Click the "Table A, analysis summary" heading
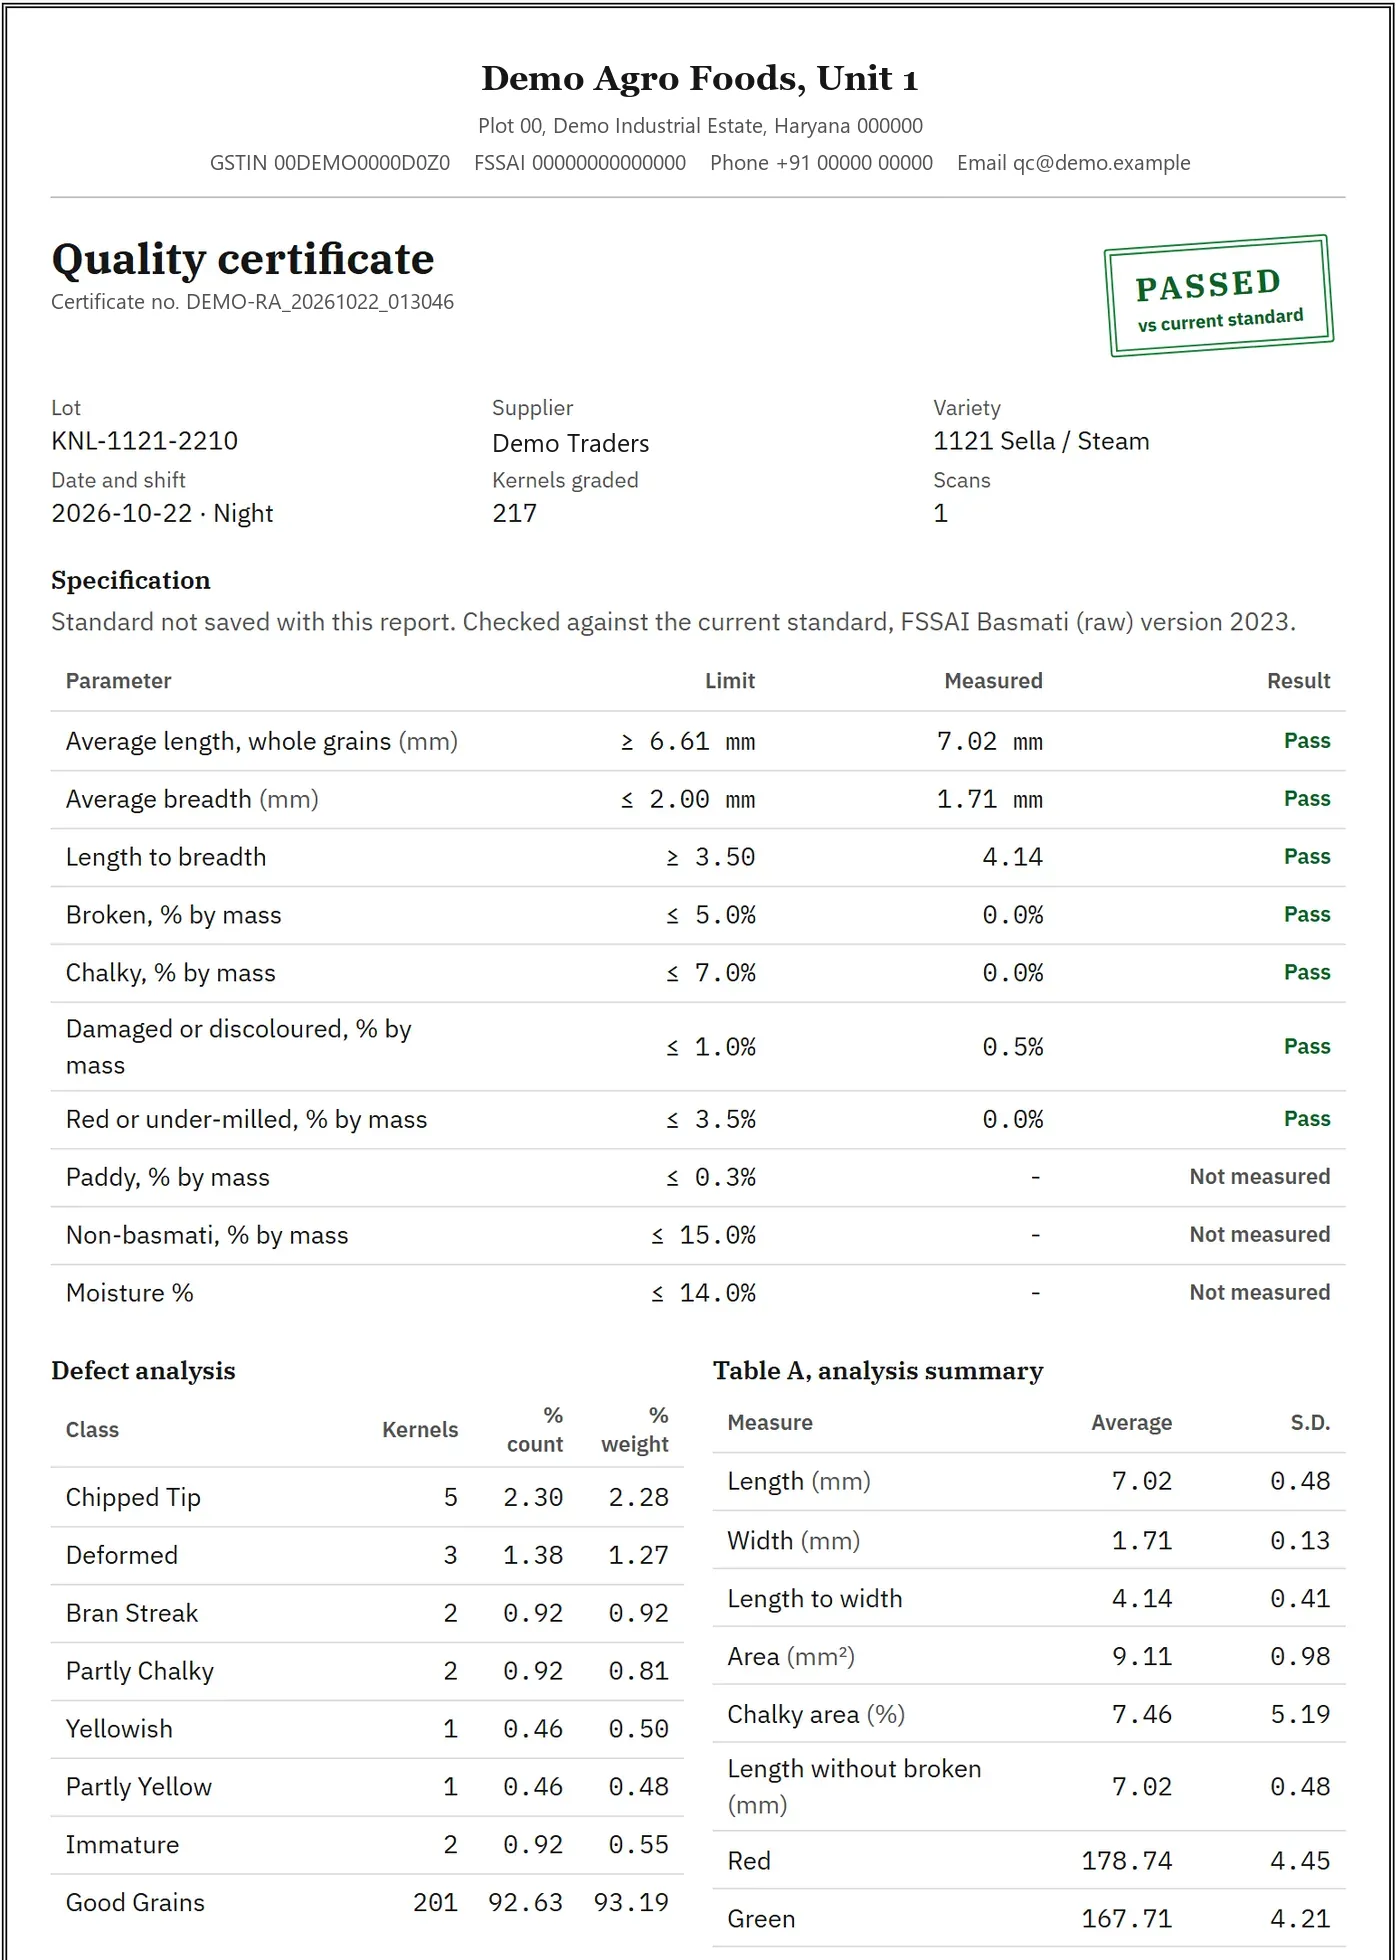The width and height of the screenshot is (1400, 1960). (x=878, y=1371)
